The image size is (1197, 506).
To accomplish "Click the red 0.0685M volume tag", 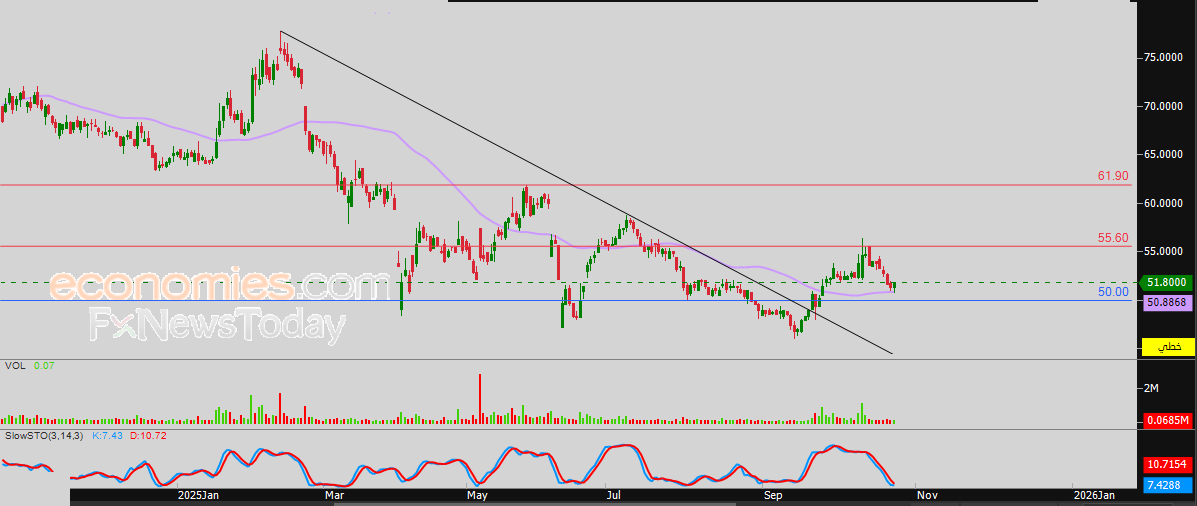I will [1167, 420].
